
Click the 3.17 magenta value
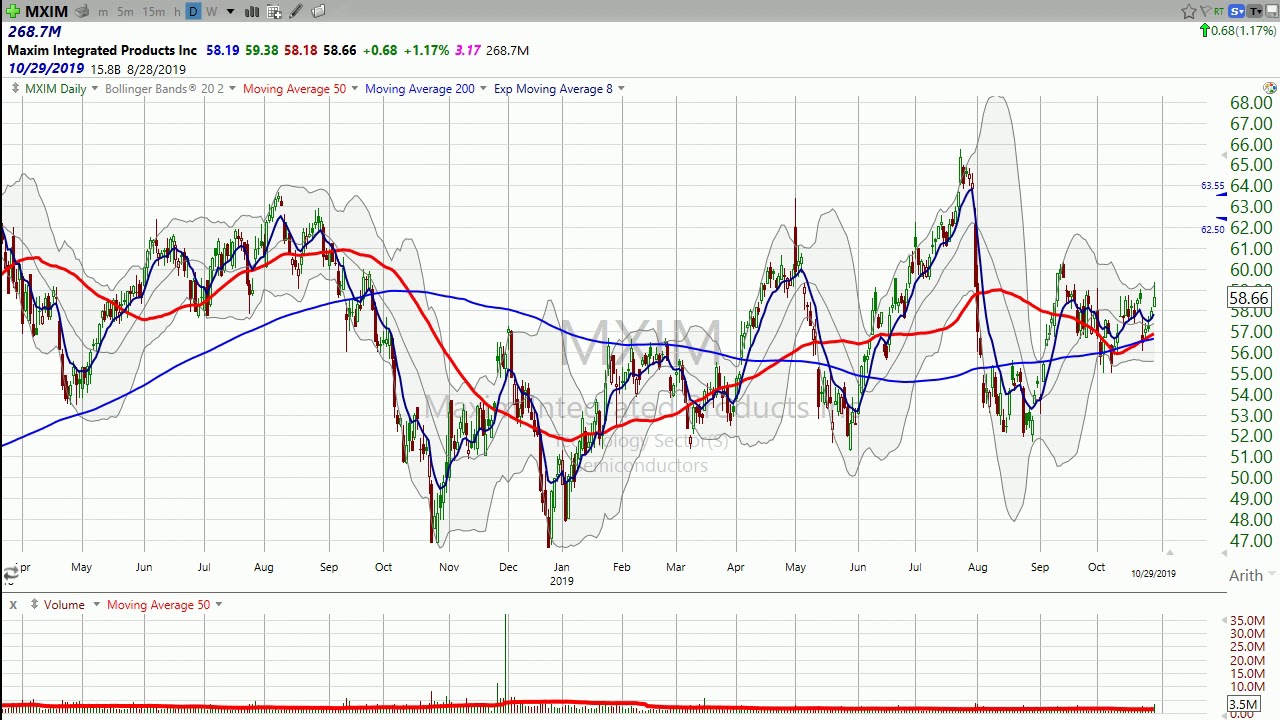tap(467, 50)
